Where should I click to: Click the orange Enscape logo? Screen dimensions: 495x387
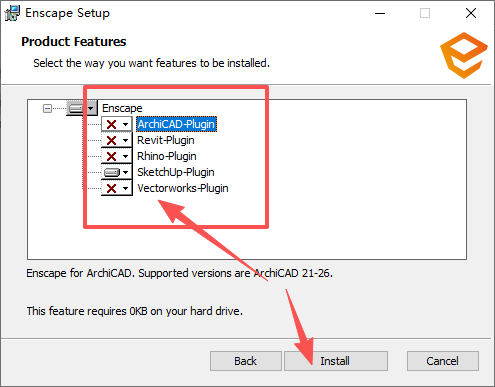464,55
